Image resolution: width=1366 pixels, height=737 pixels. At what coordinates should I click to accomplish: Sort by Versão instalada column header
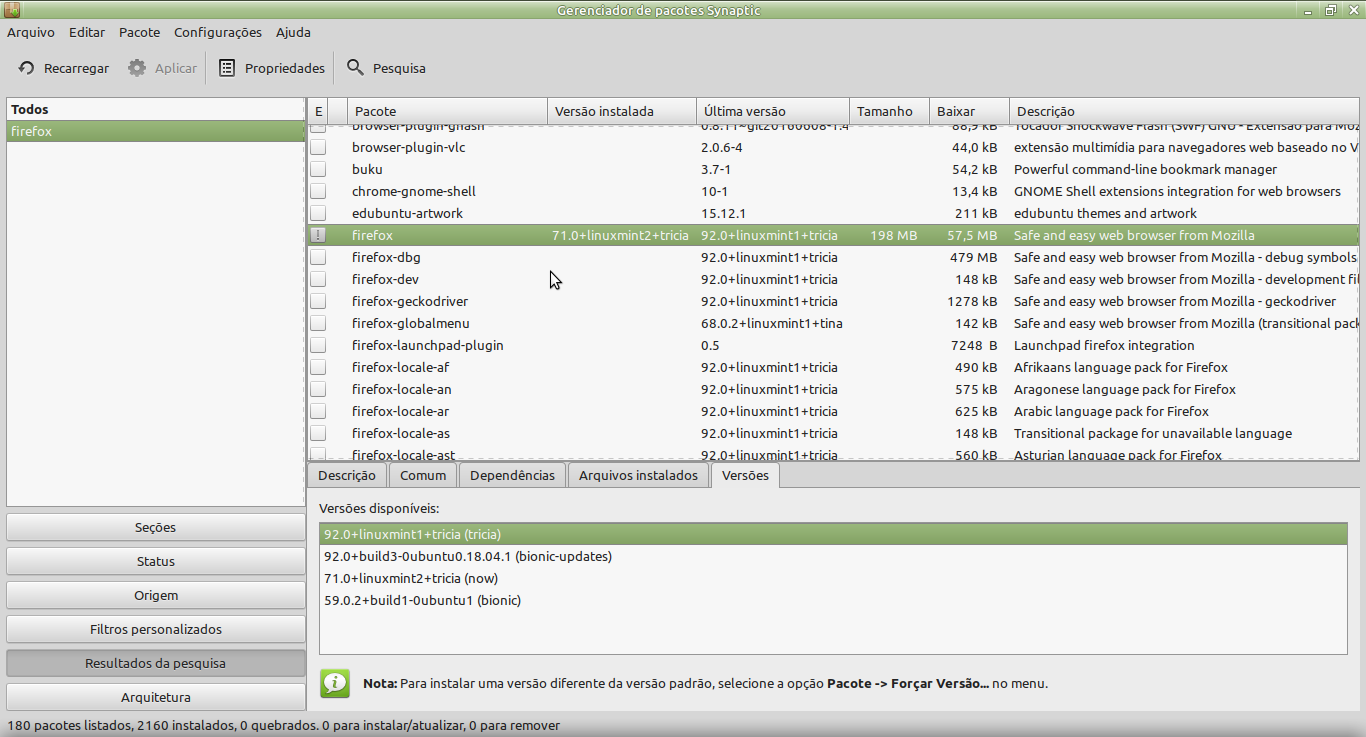pyautogui.click(x=622, y=111)
